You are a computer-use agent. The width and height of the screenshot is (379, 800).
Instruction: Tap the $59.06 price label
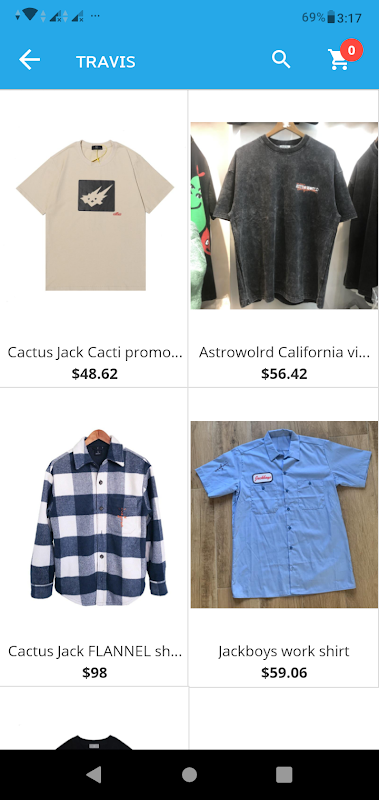click(284, 673)
